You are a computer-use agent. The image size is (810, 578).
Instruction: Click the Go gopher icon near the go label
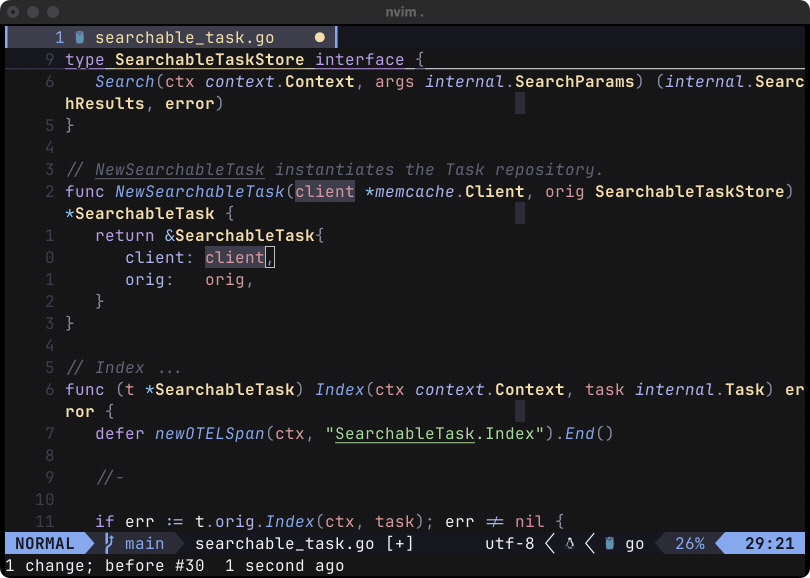[x=610, y=544]
